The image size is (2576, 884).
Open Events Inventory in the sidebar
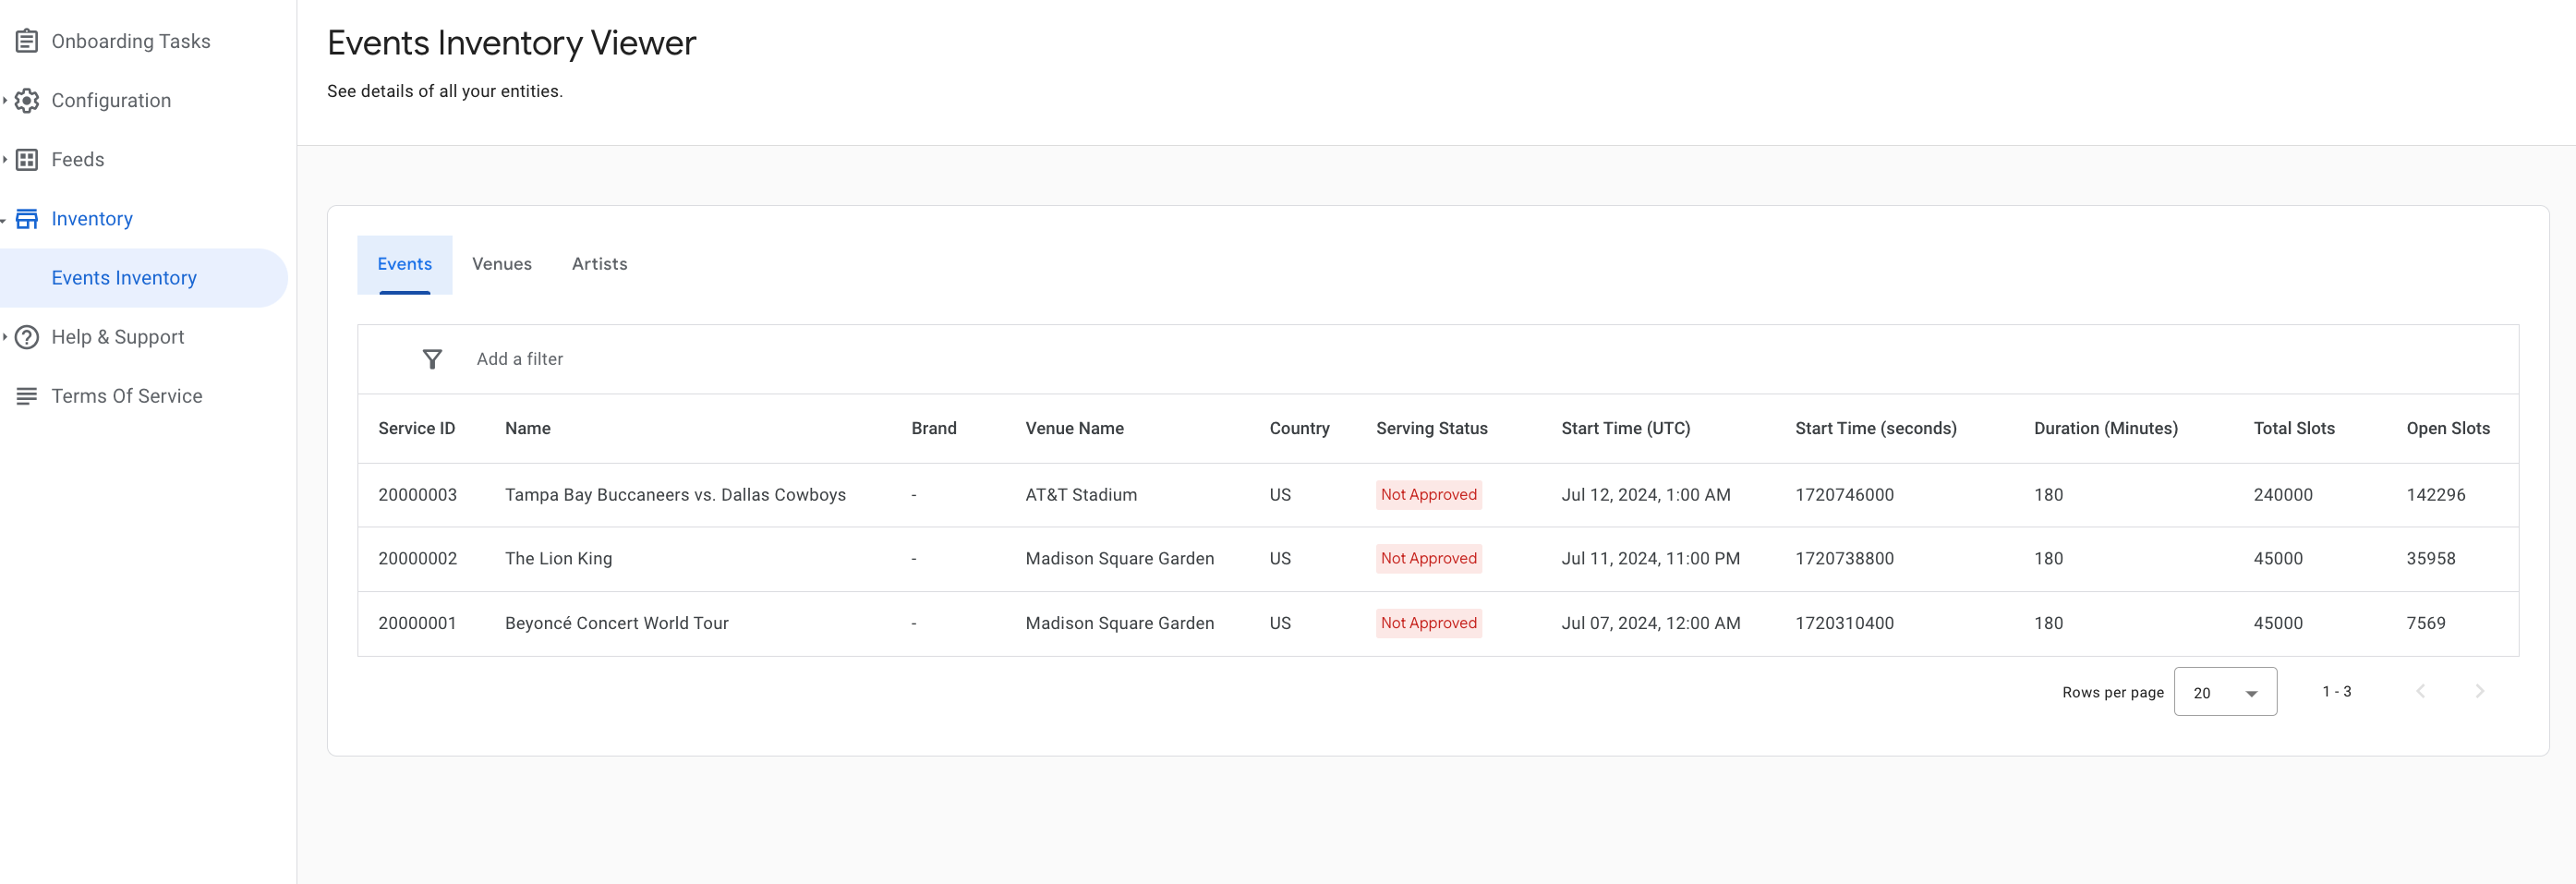pos(124,278)
